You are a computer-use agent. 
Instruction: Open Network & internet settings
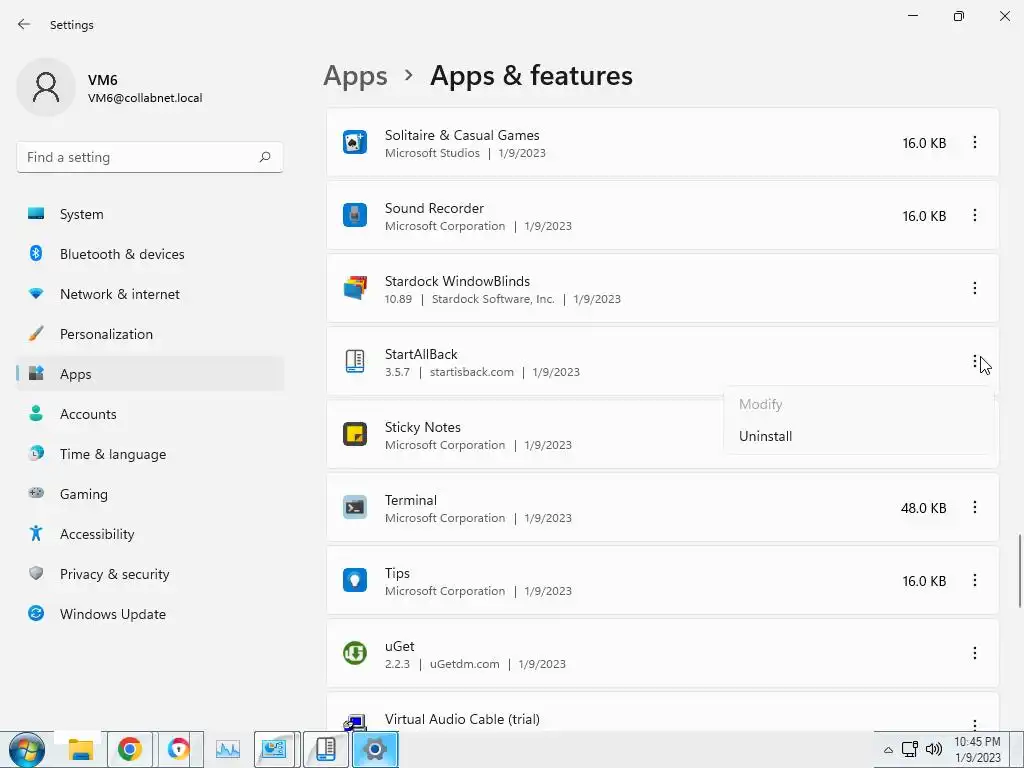pos(150,294)
